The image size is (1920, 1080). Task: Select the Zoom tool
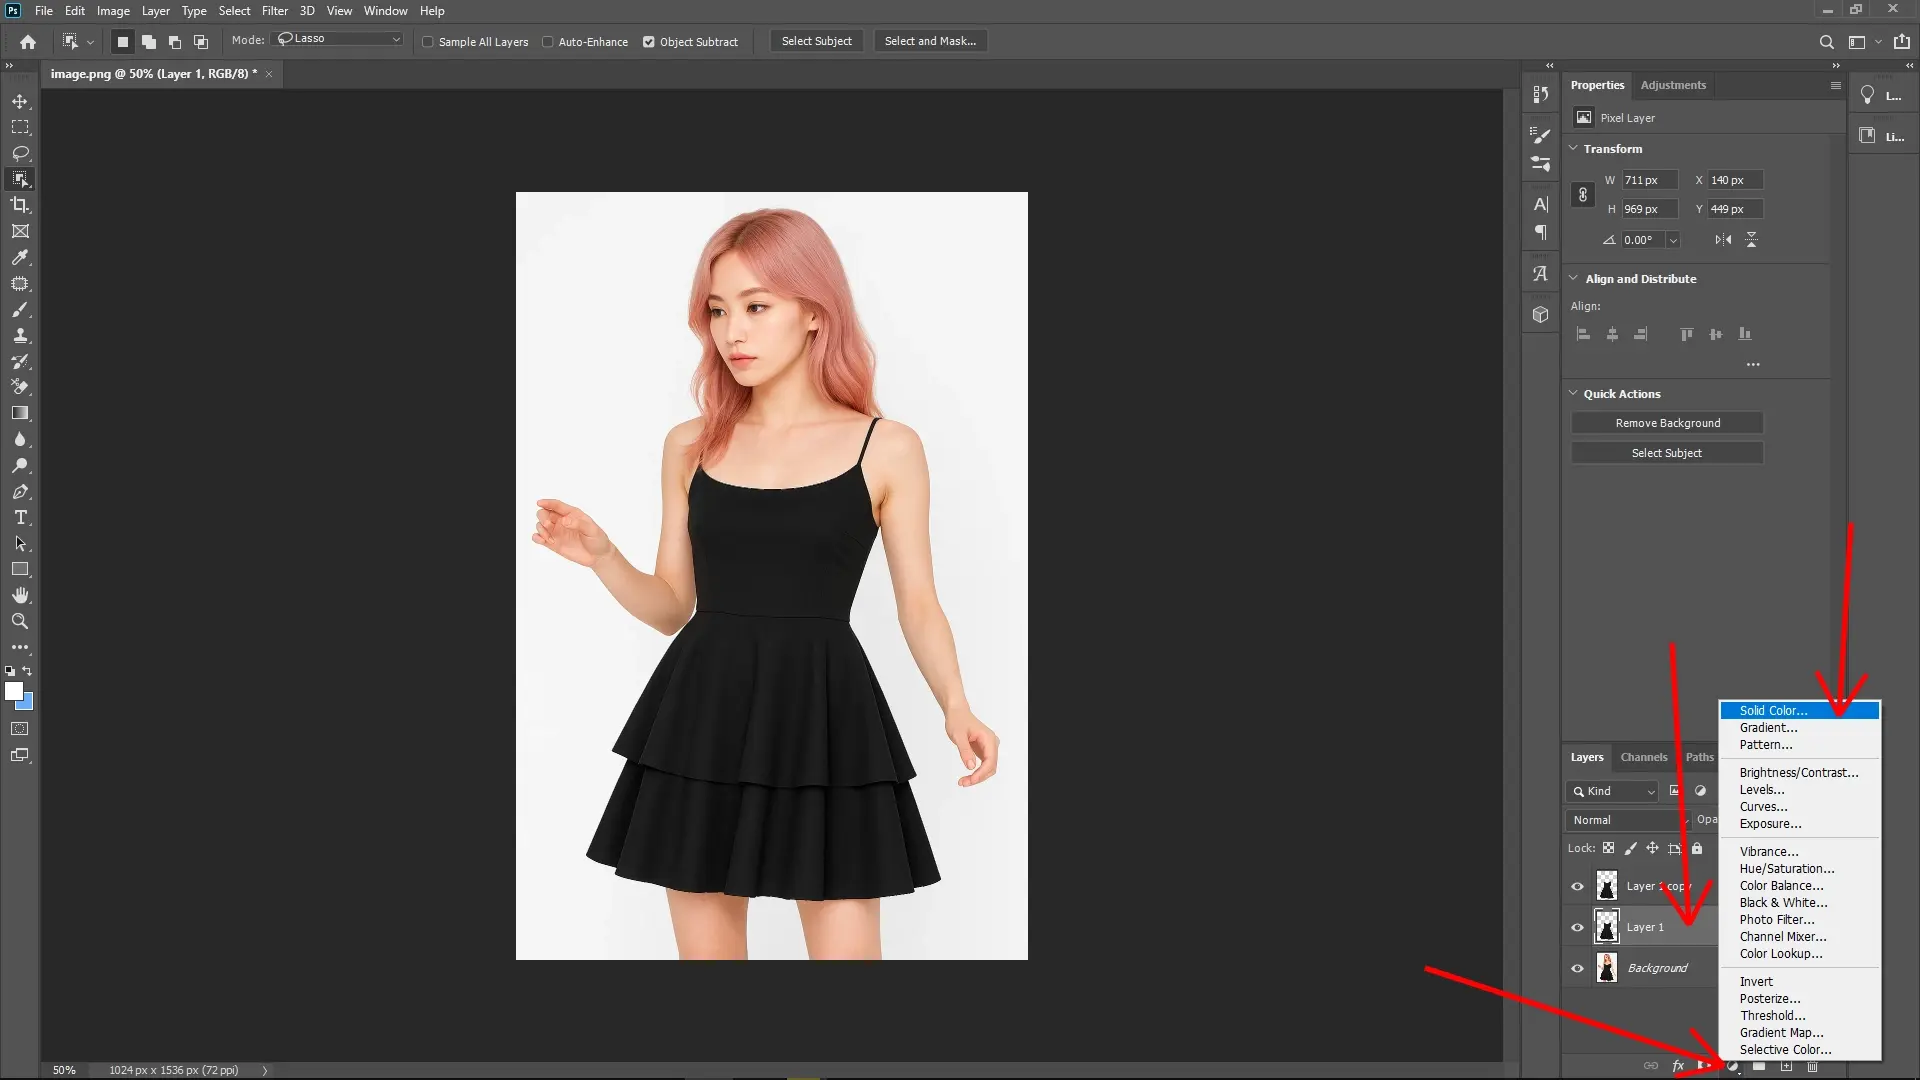(x=20, y=620)
